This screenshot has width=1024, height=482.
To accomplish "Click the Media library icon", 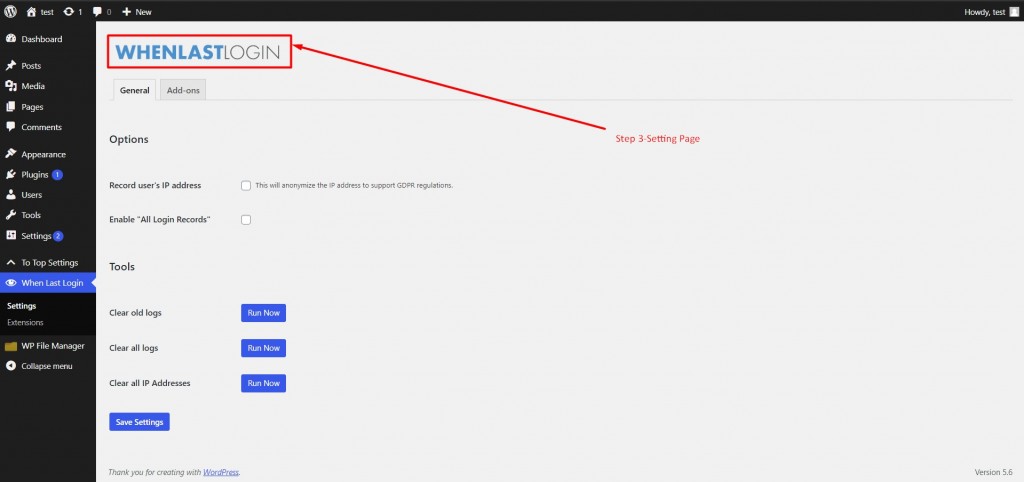I will (10, 86).
